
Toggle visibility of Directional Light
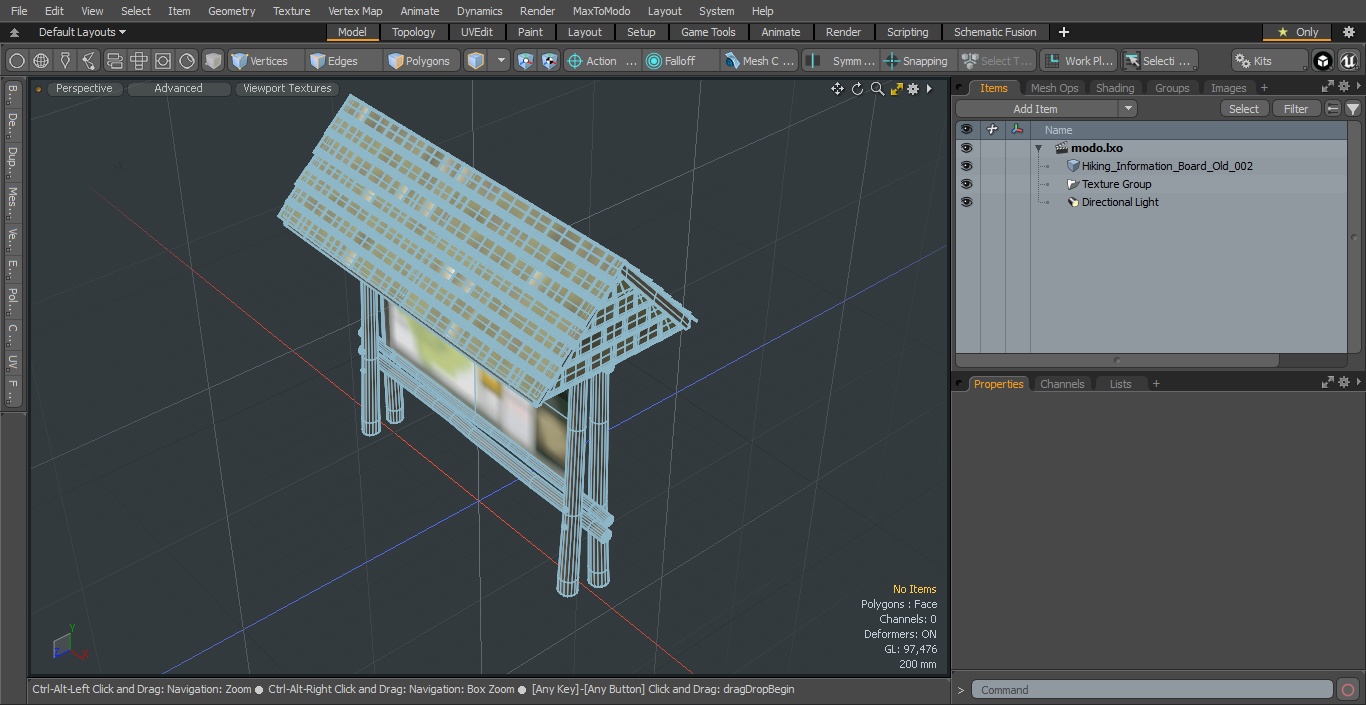coord(966,202)
